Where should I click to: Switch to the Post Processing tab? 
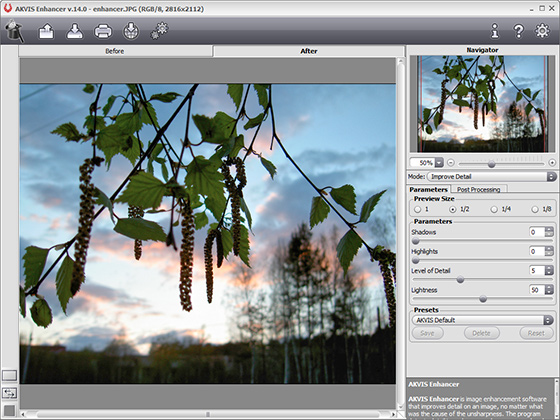[478, 189]
